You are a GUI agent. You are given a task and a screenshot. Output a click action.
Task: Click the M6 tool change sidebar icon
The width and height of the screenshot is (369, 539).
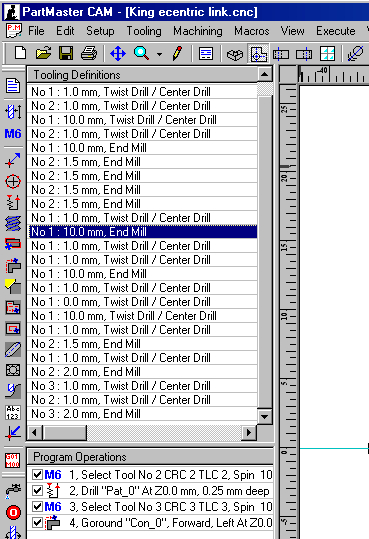(x=13, y=133)
